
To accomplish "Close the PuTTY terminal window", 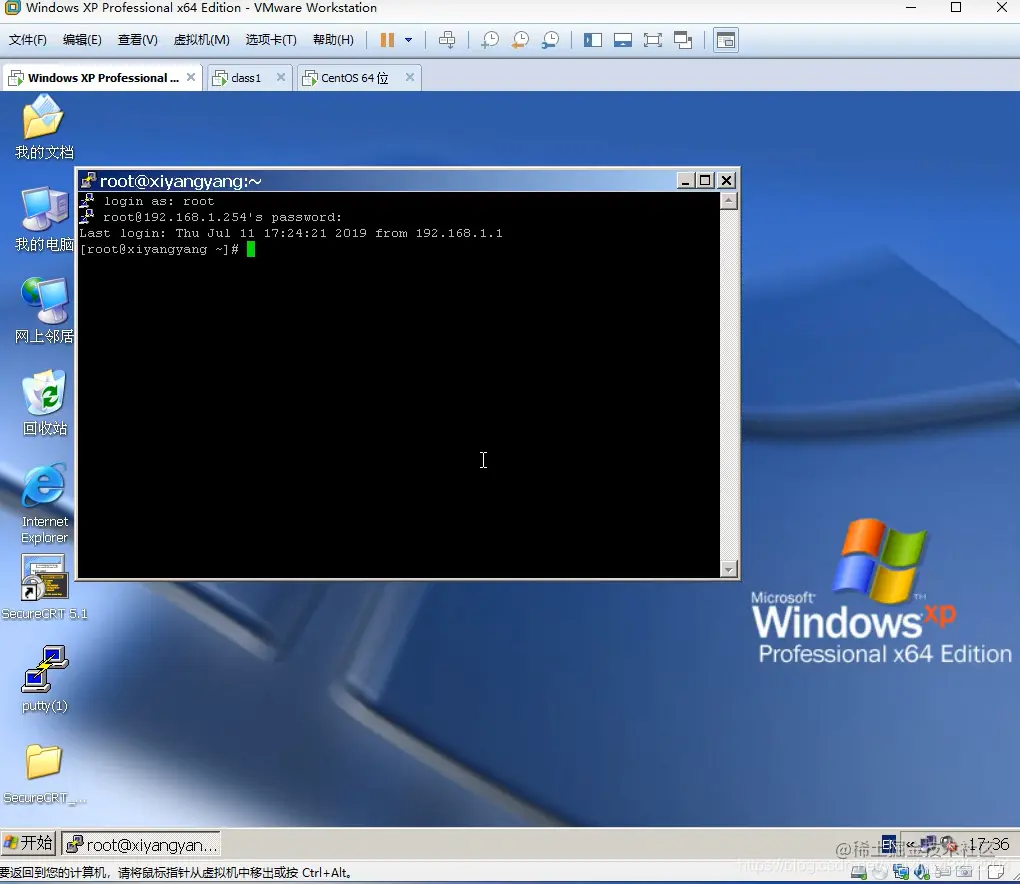I will click(x=727, y=180).
